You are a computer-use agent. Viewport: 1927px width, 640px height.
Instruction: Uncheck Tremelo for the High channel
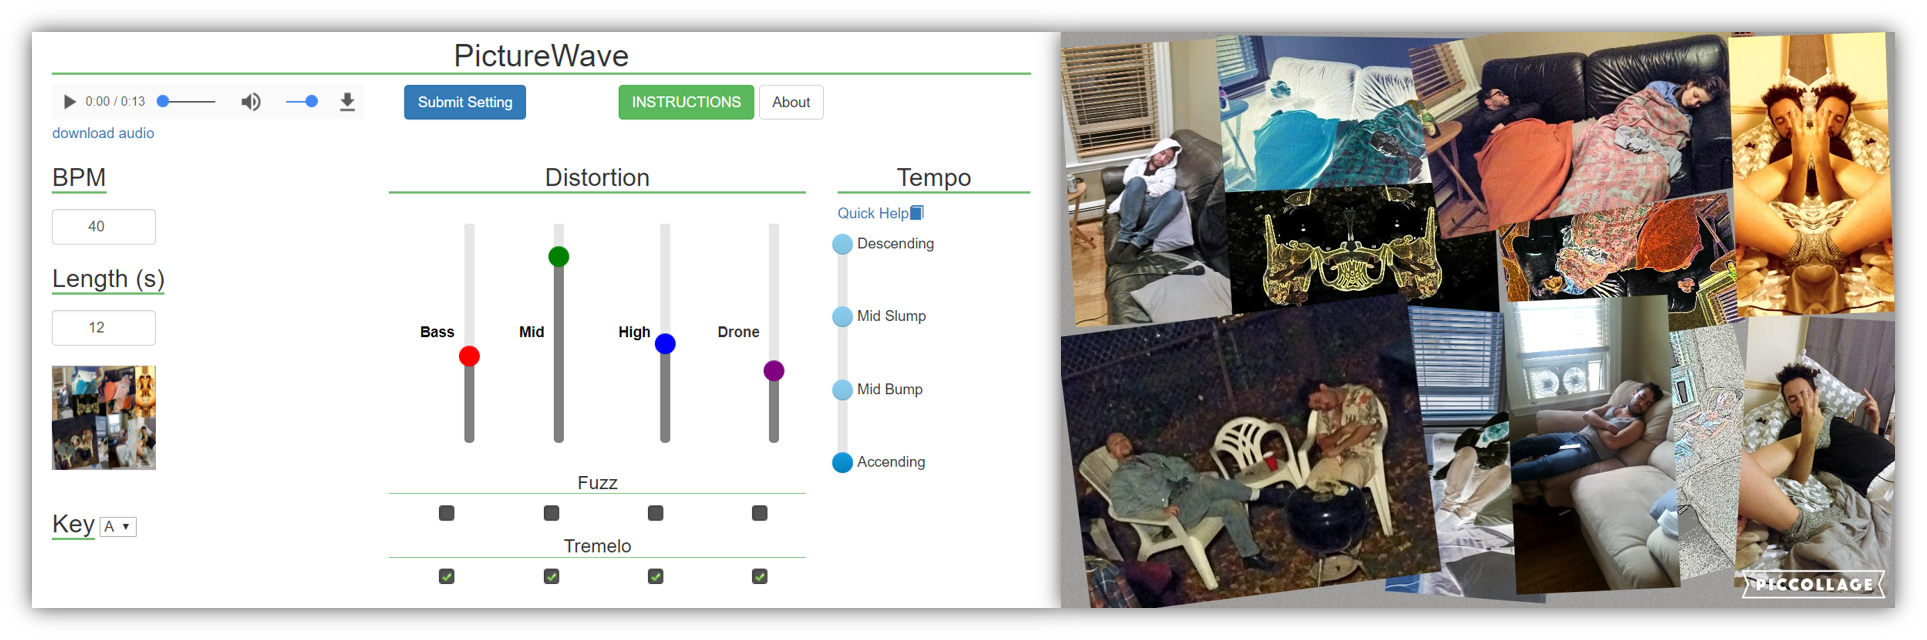[x=656, y=576]
